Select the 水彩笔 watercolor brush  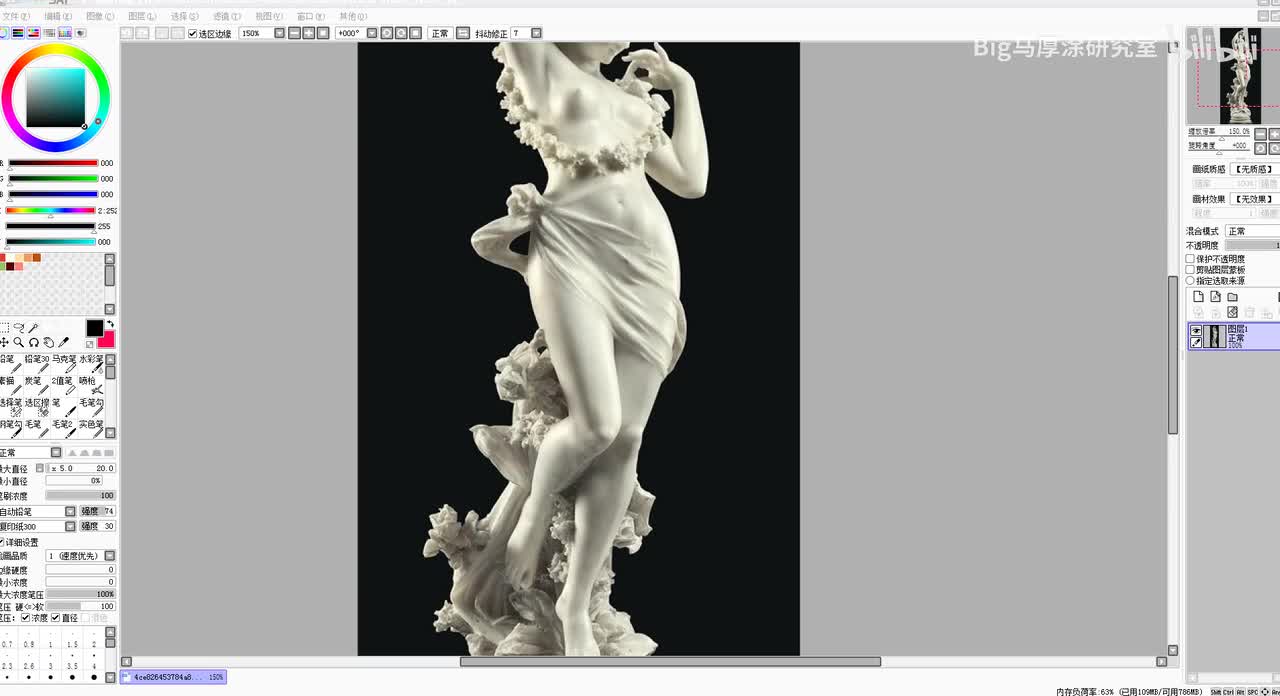point(91,364)
